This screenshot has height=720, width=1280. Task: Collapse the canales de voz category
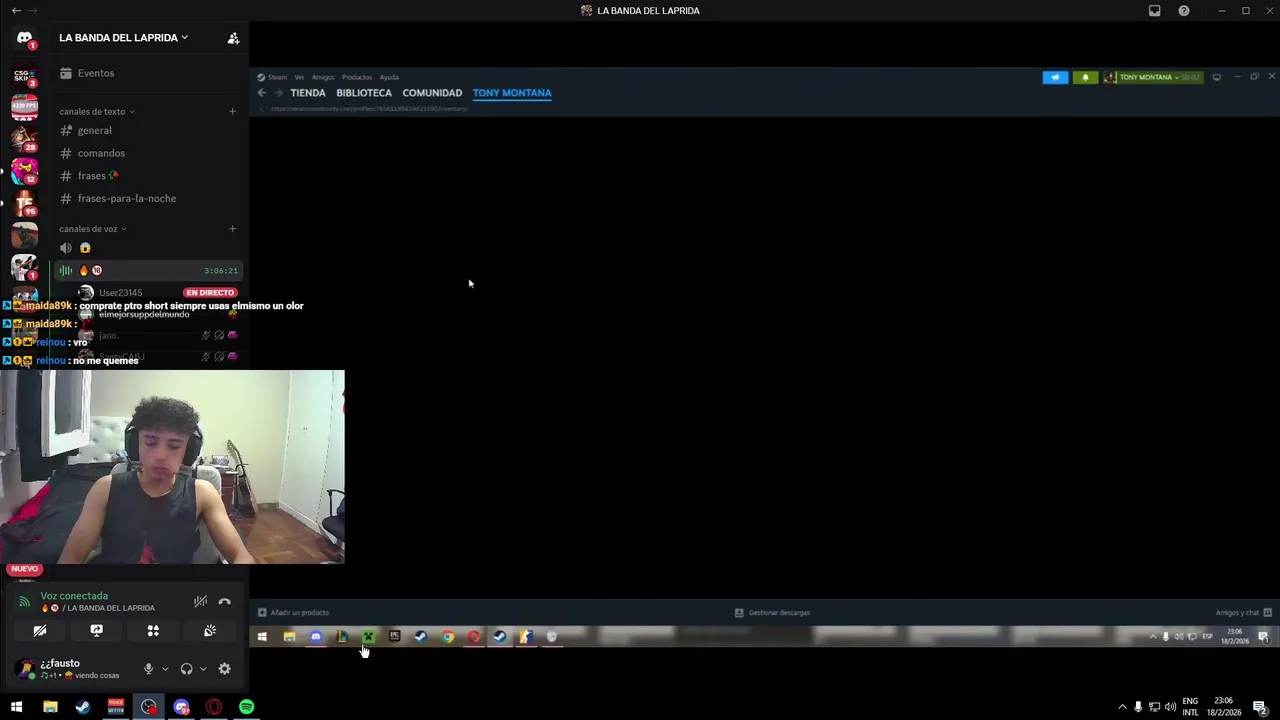coord(92,229)
